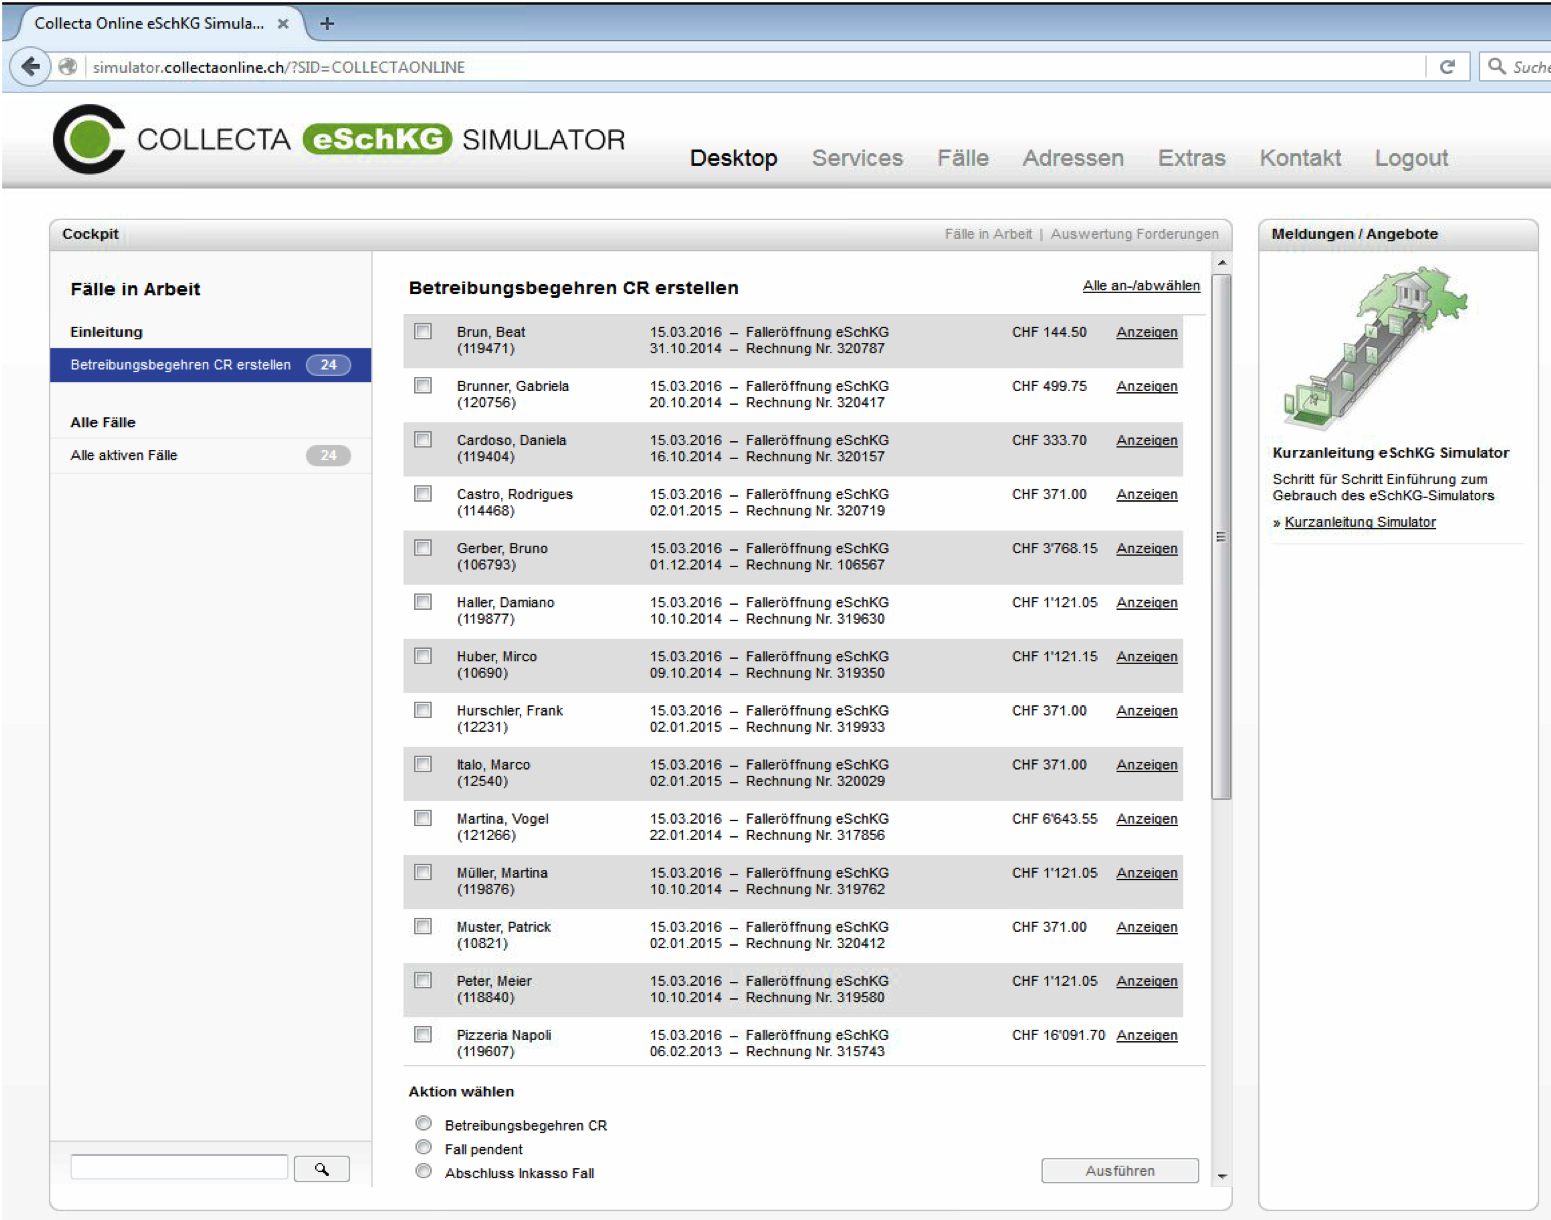
Task: Tick the checkbox for Peter, Meier
Action: point(423,980)
